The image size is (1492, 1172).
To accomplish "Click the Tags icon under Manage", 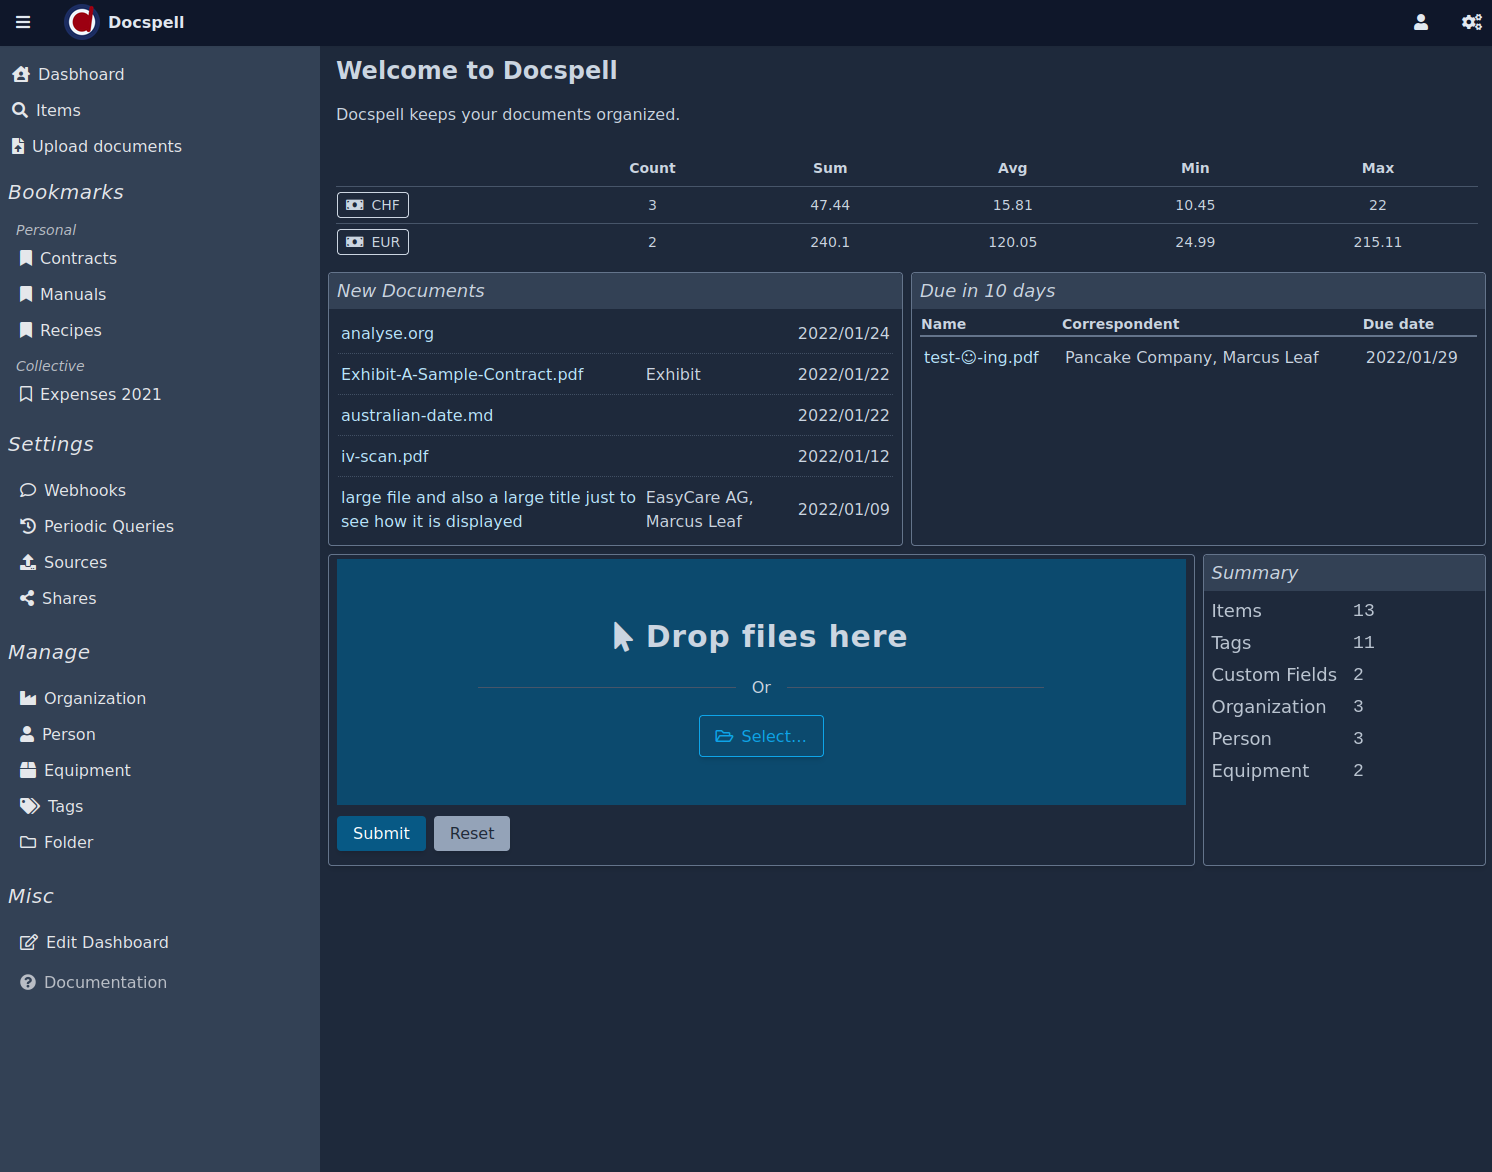I will tap(30, 806).
